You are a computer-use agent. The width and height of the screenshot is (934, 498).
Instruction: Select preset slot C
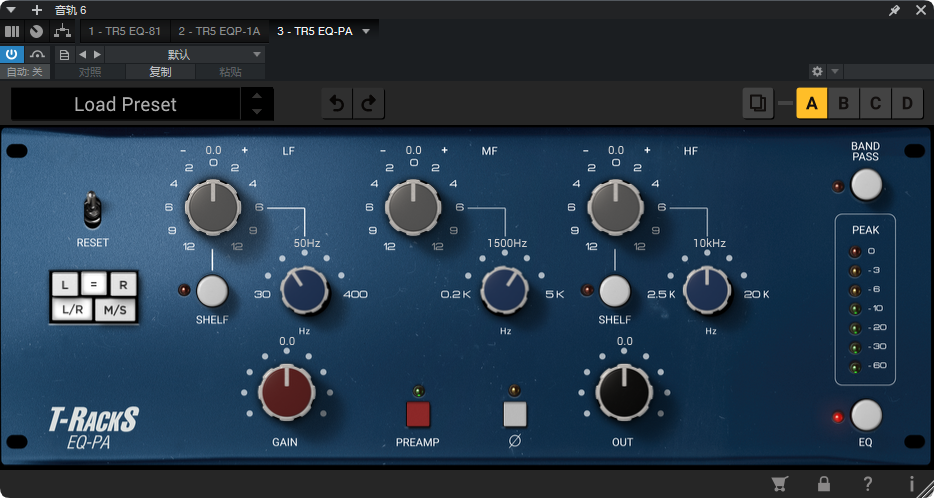875,104
